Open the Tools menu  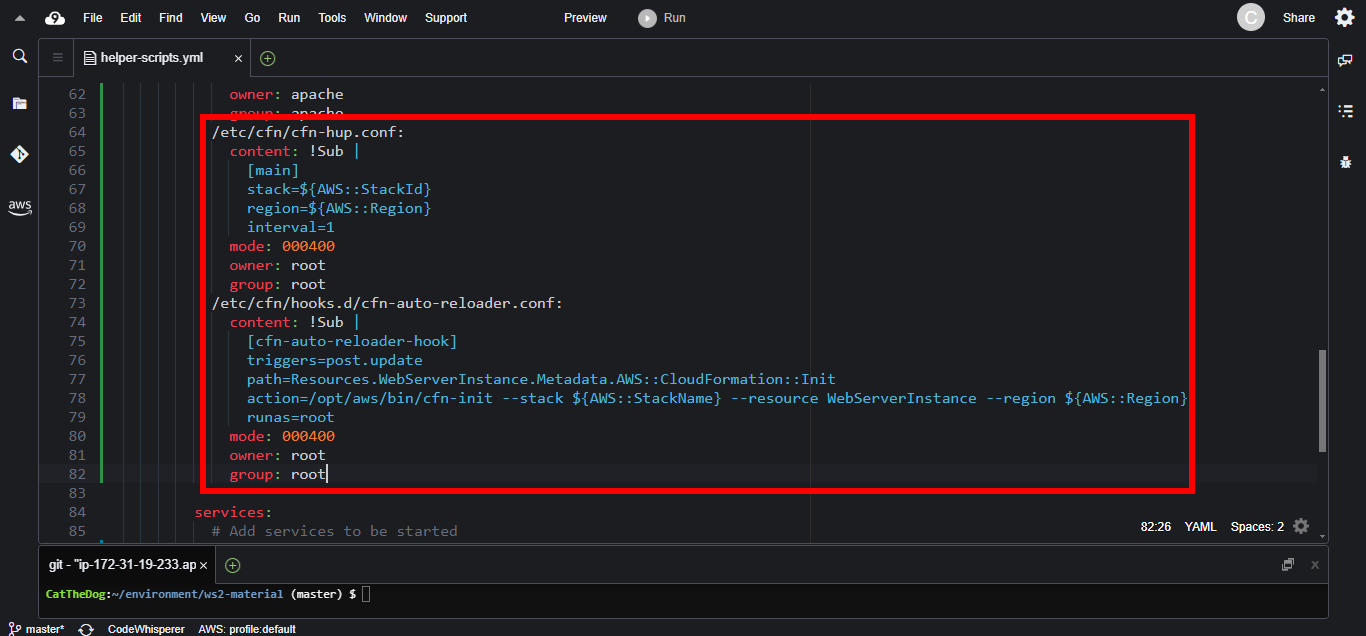(332, 18)
